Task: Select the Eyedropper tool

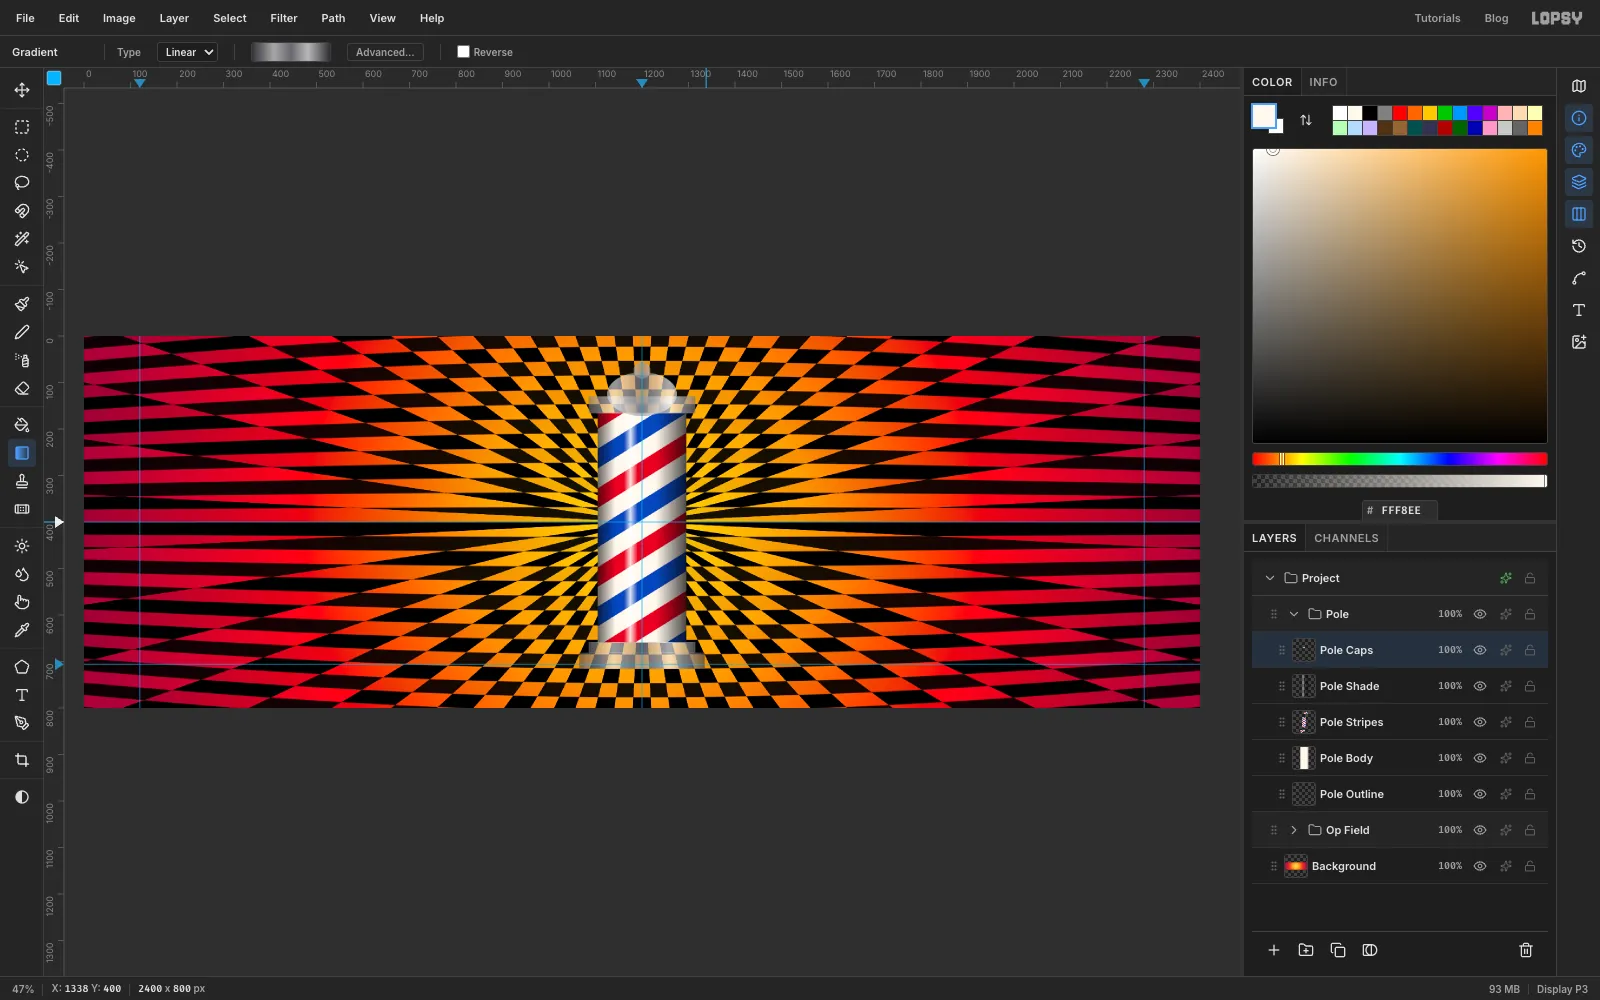Action: (22, 631)
